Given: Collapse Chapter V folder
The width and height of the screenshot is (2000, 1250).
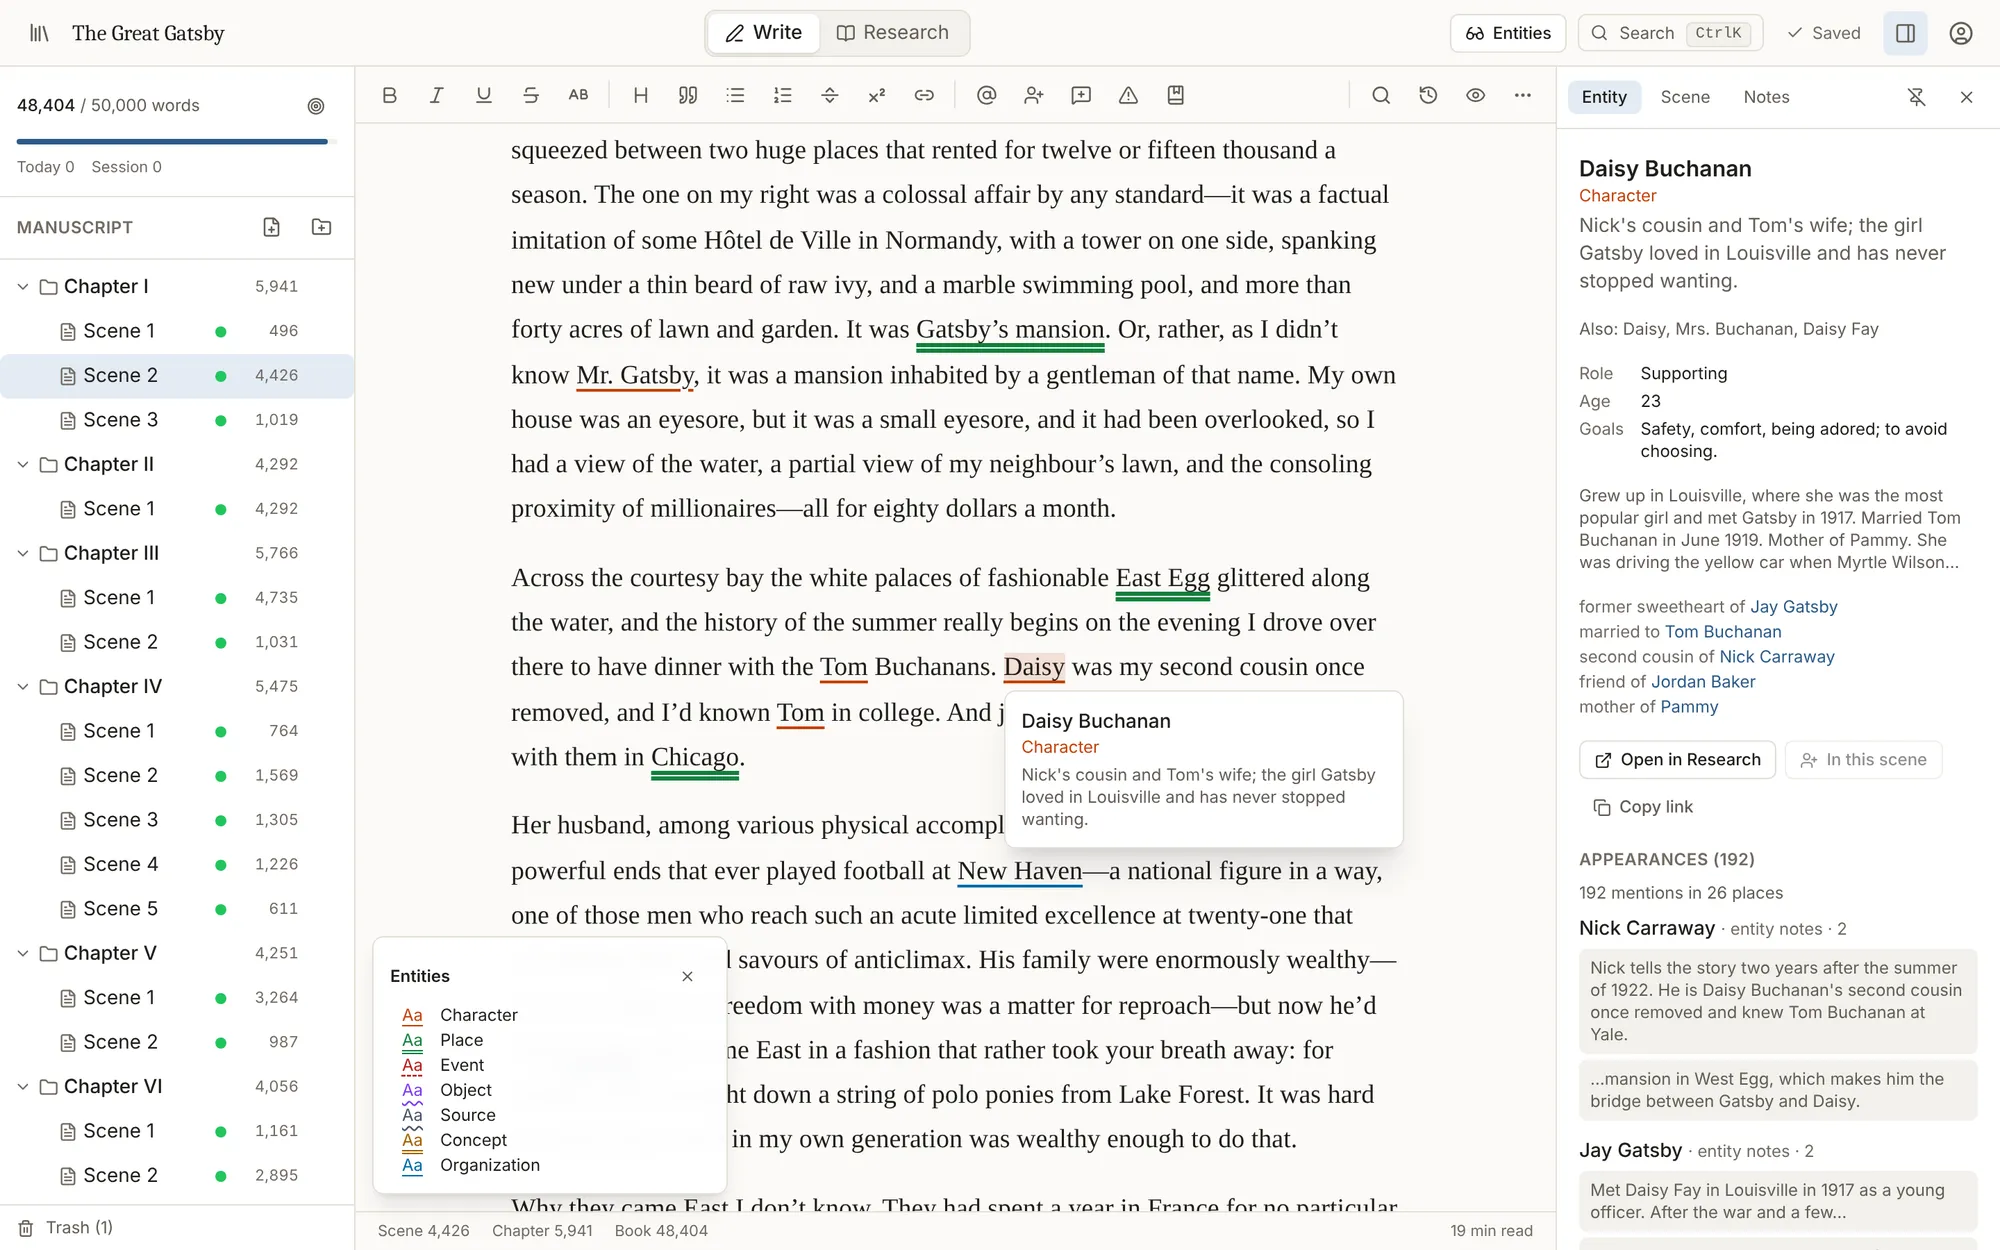Looking at the screenshot, I should pos(23,954).
